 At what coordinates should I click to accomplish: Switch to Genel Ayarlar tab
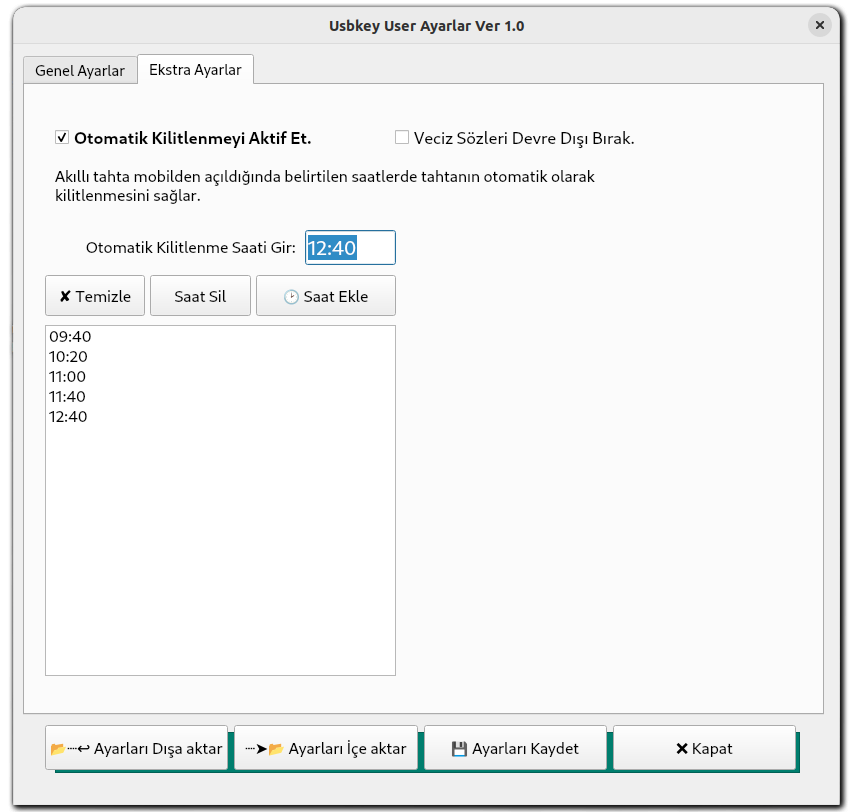point(80,71)
